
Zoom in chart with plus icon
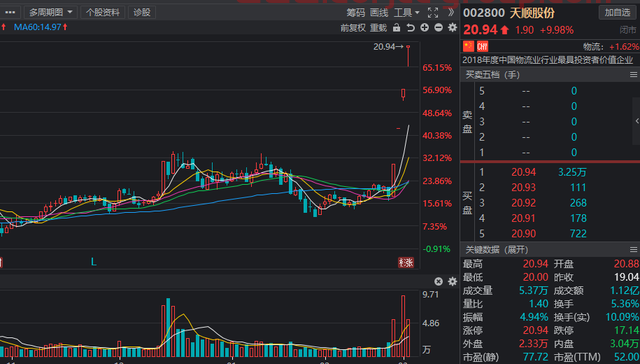[x=424, y=28]
